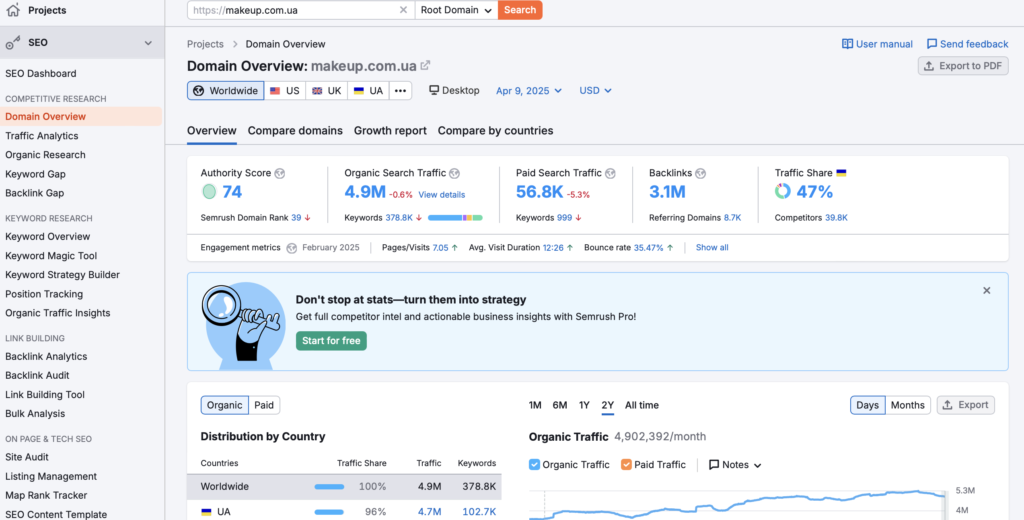Dismiss the Semrush Pro banner

[x=987, y=290]
